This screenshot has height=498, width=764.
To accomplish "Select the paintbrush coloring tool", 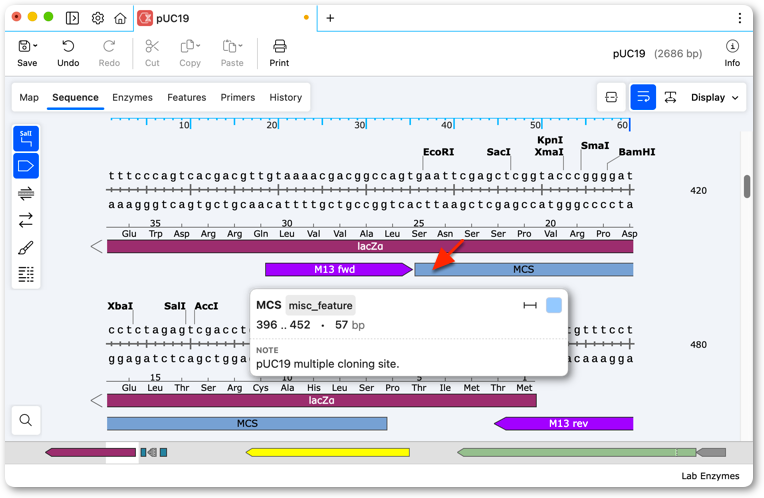I will point(26,248).
